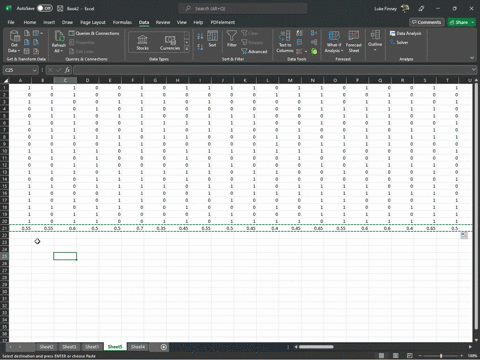Image resolution: width=480 pixels, height=360 pixels.
Task: Click Sort A to Z icon
Action: [x=200, y=36]
